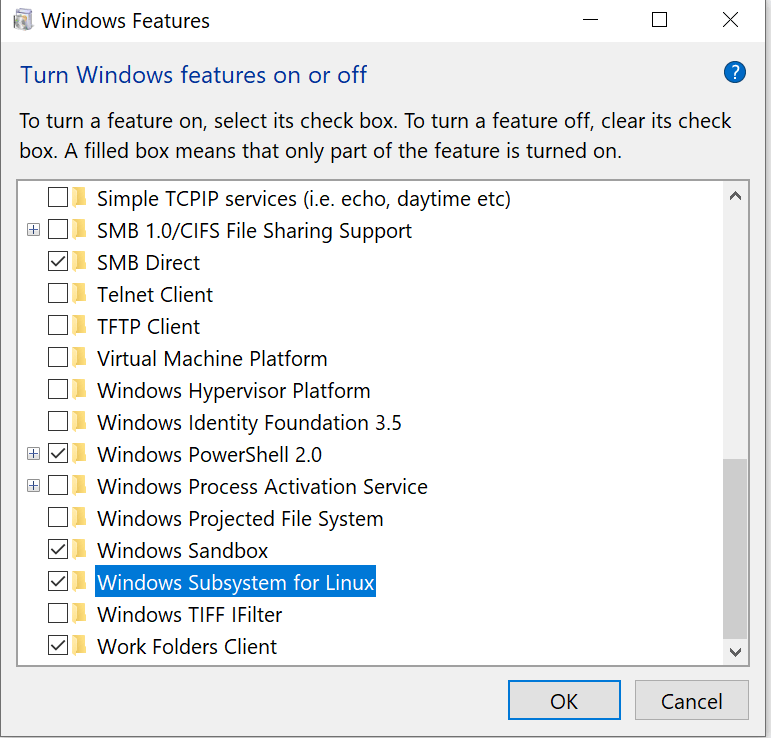
Task: Open the blue help question mark icon
Action: (x=735, y=73)
